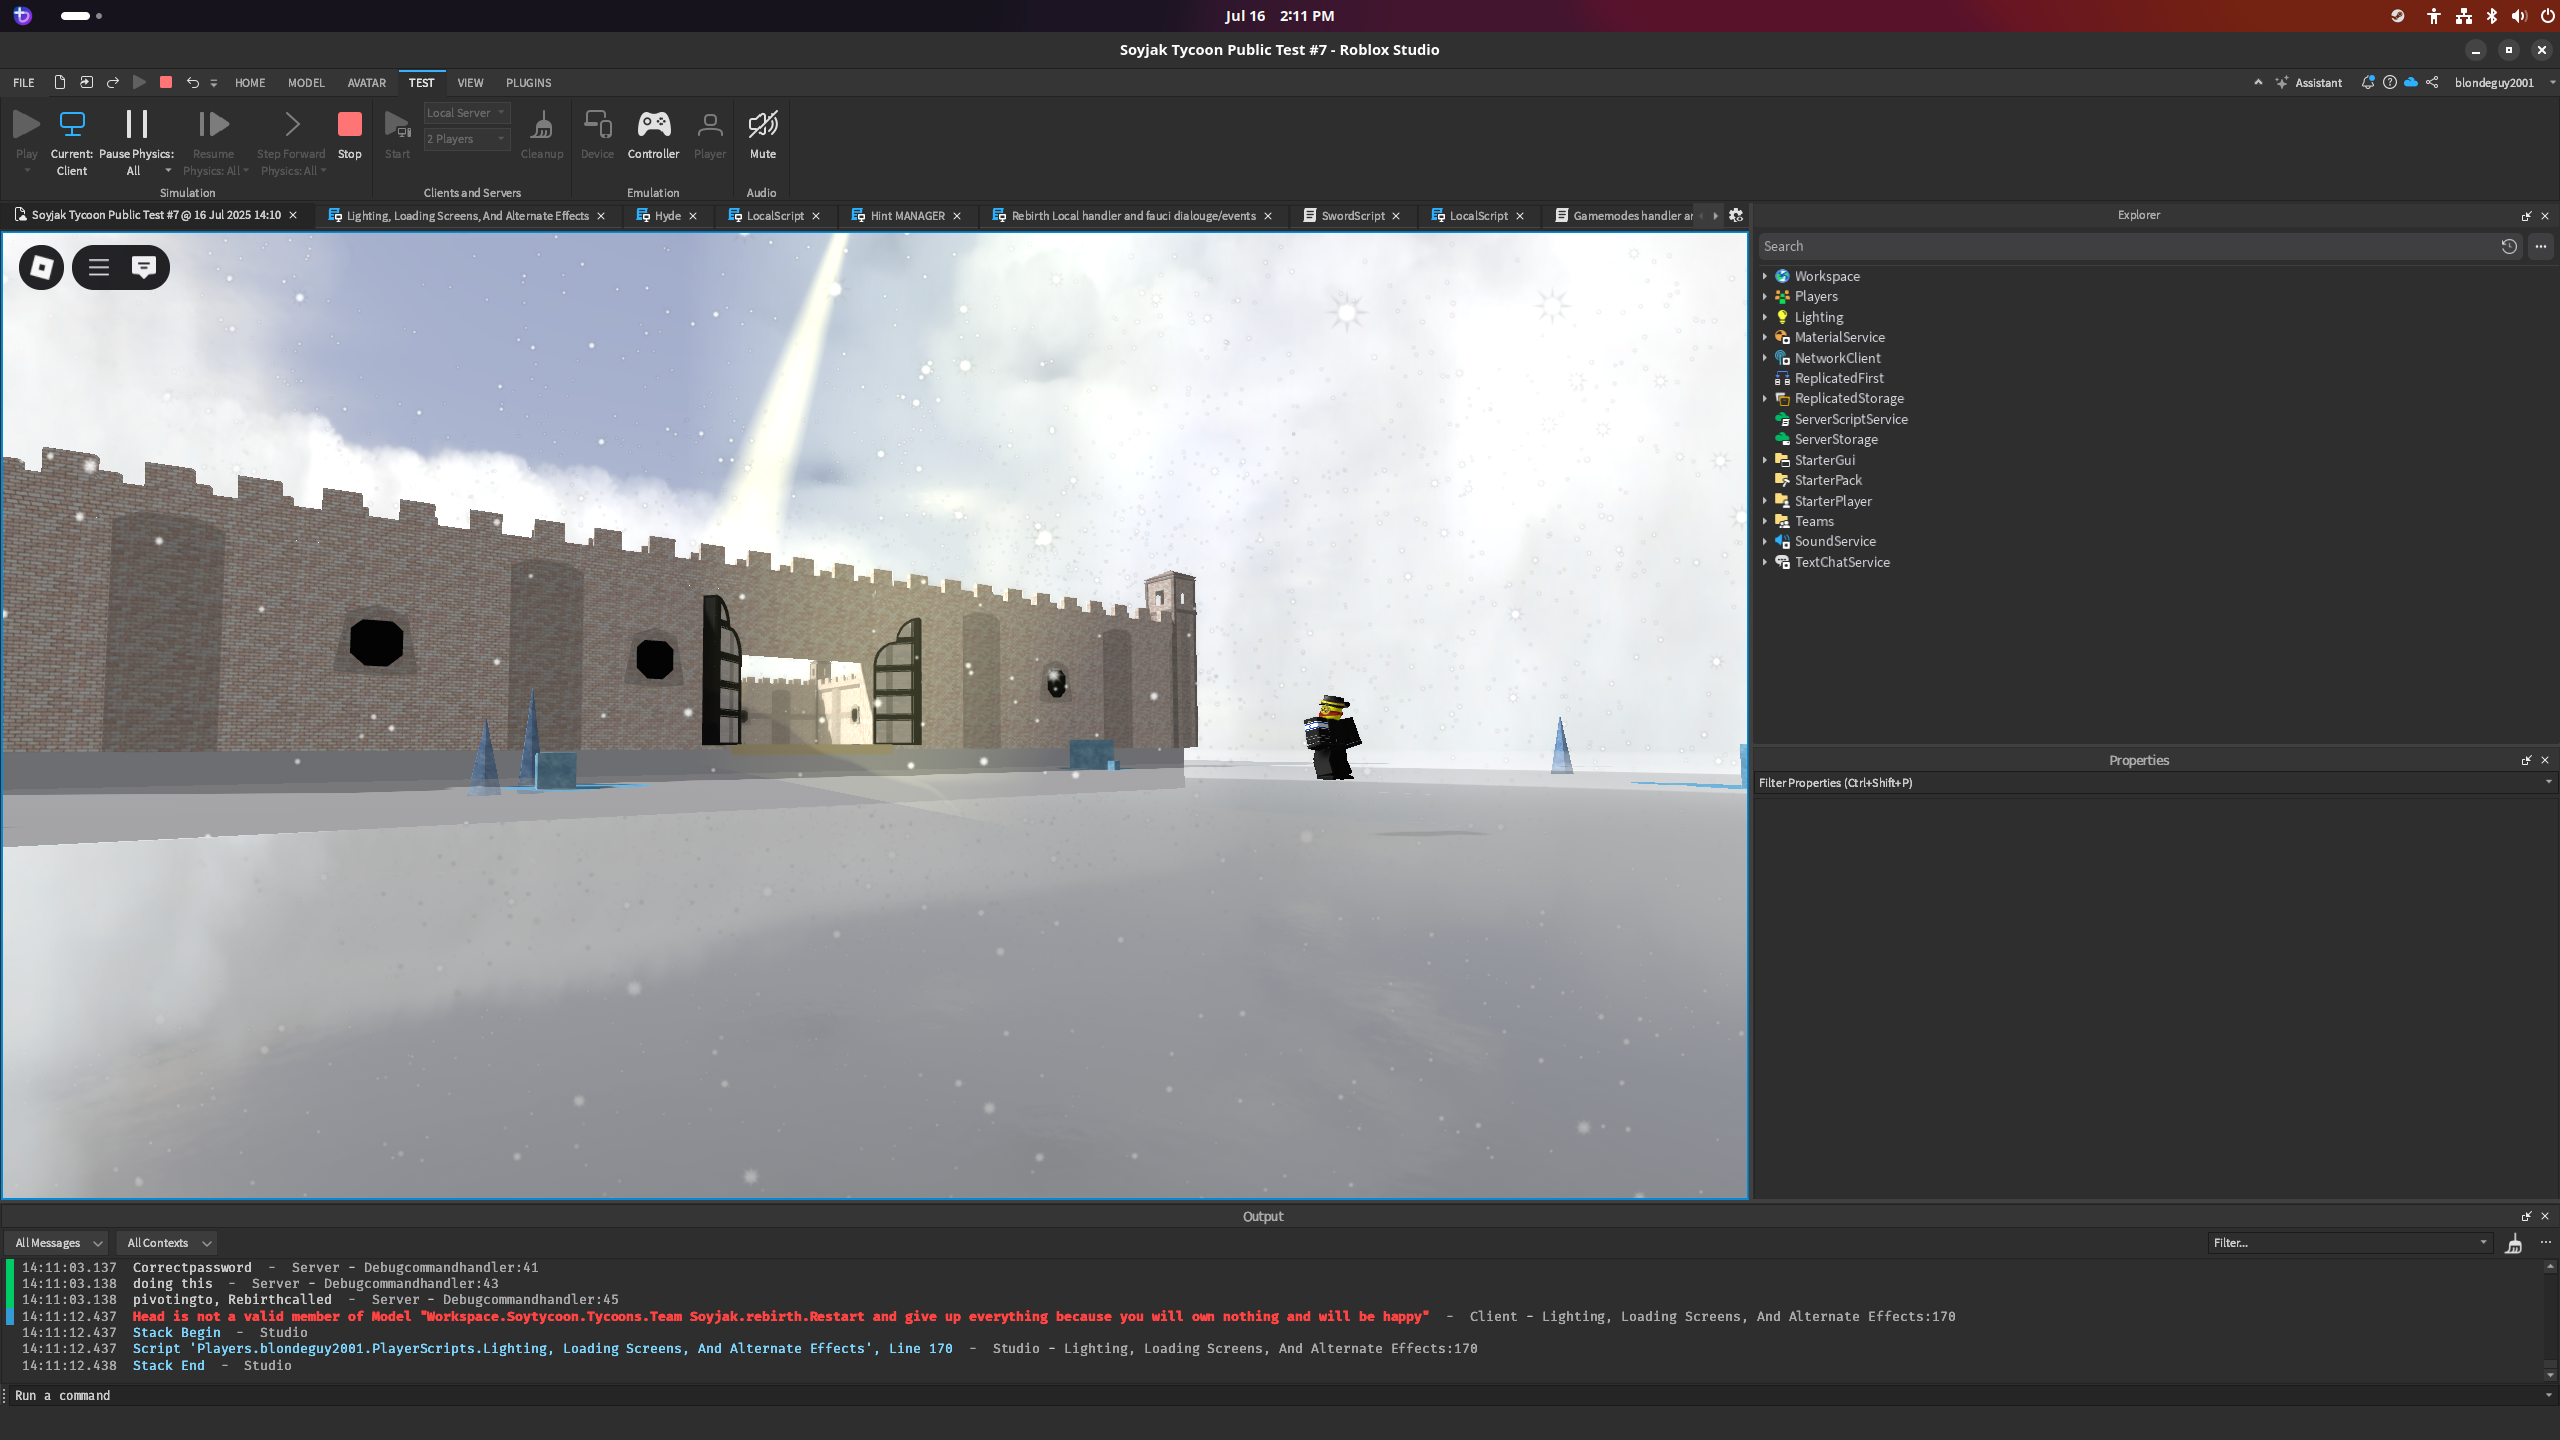Viewport: 2560px width, 1440px height.
Task: Open notifications bell icon
Action: pos(2367,83)
